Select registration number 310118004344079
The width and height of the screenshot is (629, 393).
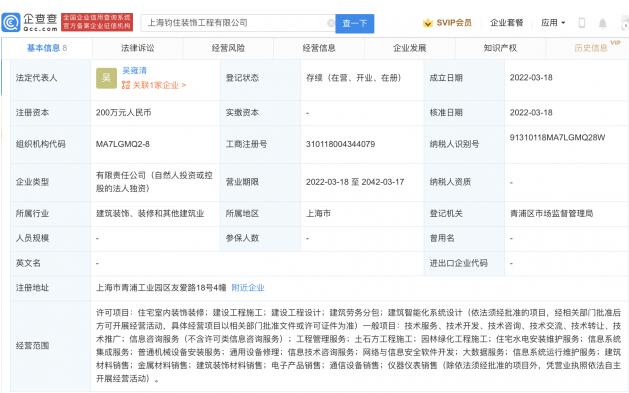click(340, 144)
